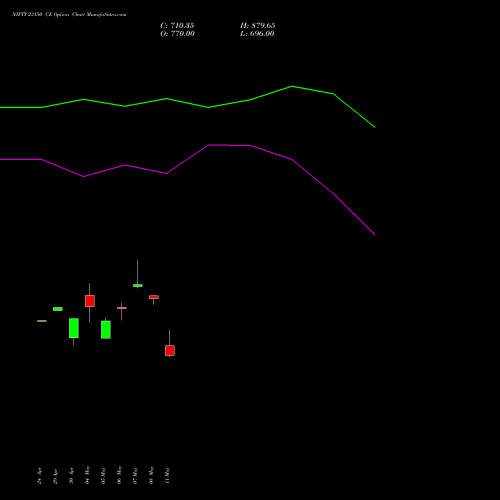Viewport: 500px width, 500px height.
Task: Click the close price value C: 710.35
Action: tap(177, 26)
